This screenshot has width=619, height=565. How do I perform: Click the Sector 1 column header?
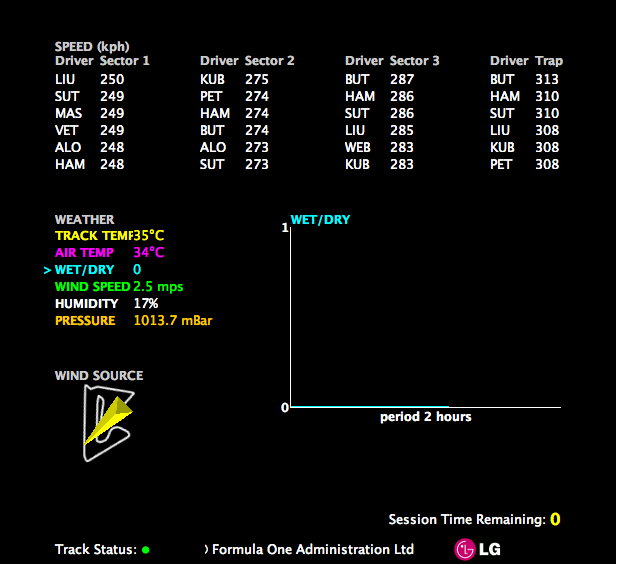(125, 61)
